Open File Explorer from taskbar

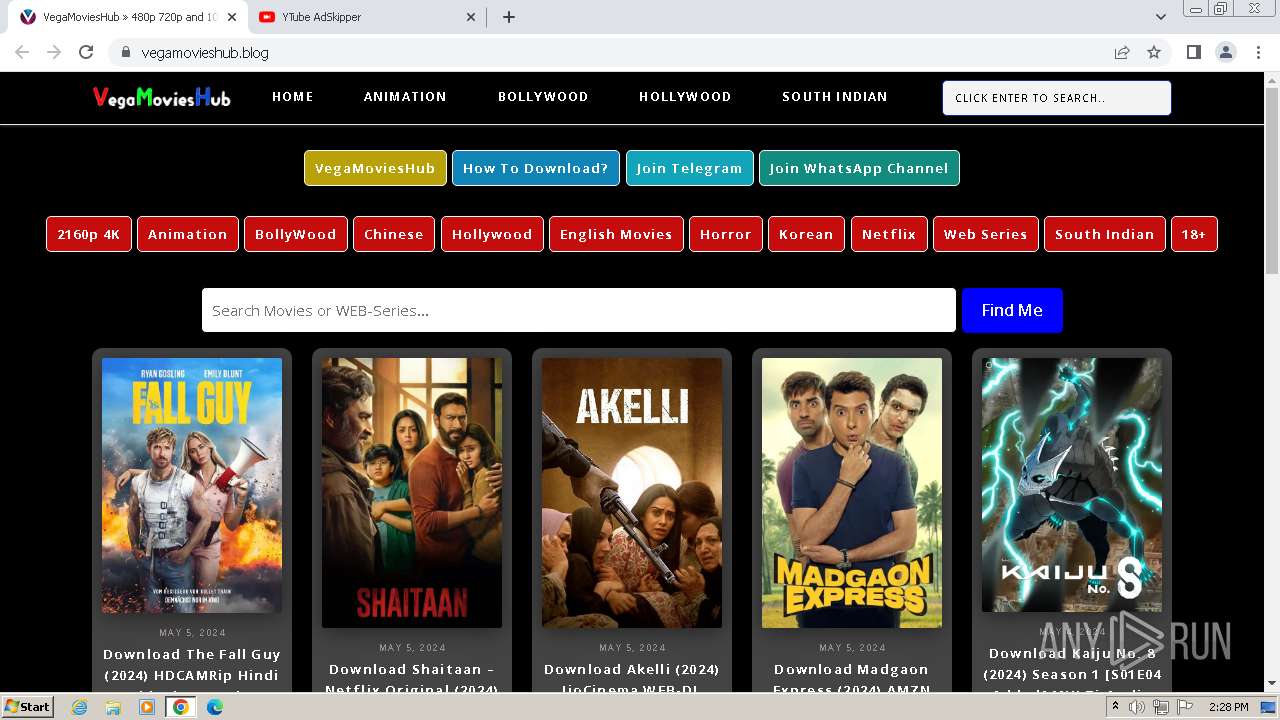tap(113, 707)
